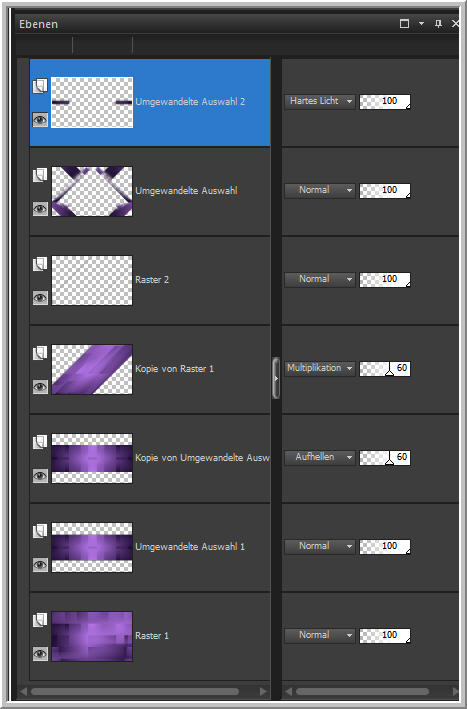Click layer type icon of Raster 1
The width and height of the screenshot is (467, 709).
tap(40, 620)
